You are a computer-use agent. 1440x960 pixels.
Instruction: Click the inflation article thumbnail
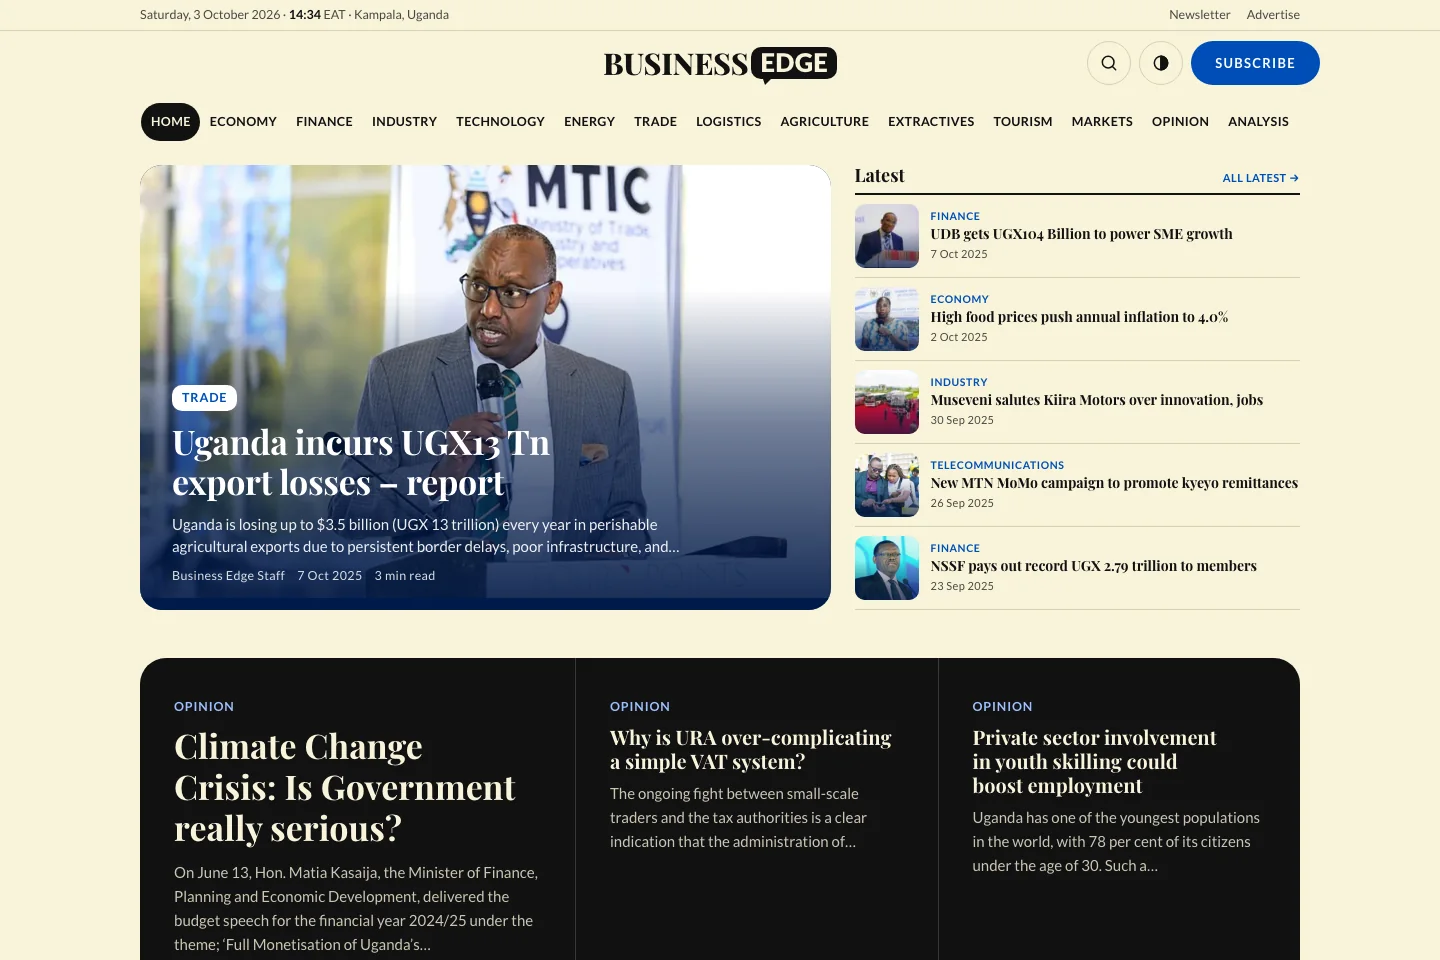(x=887, y=319)
